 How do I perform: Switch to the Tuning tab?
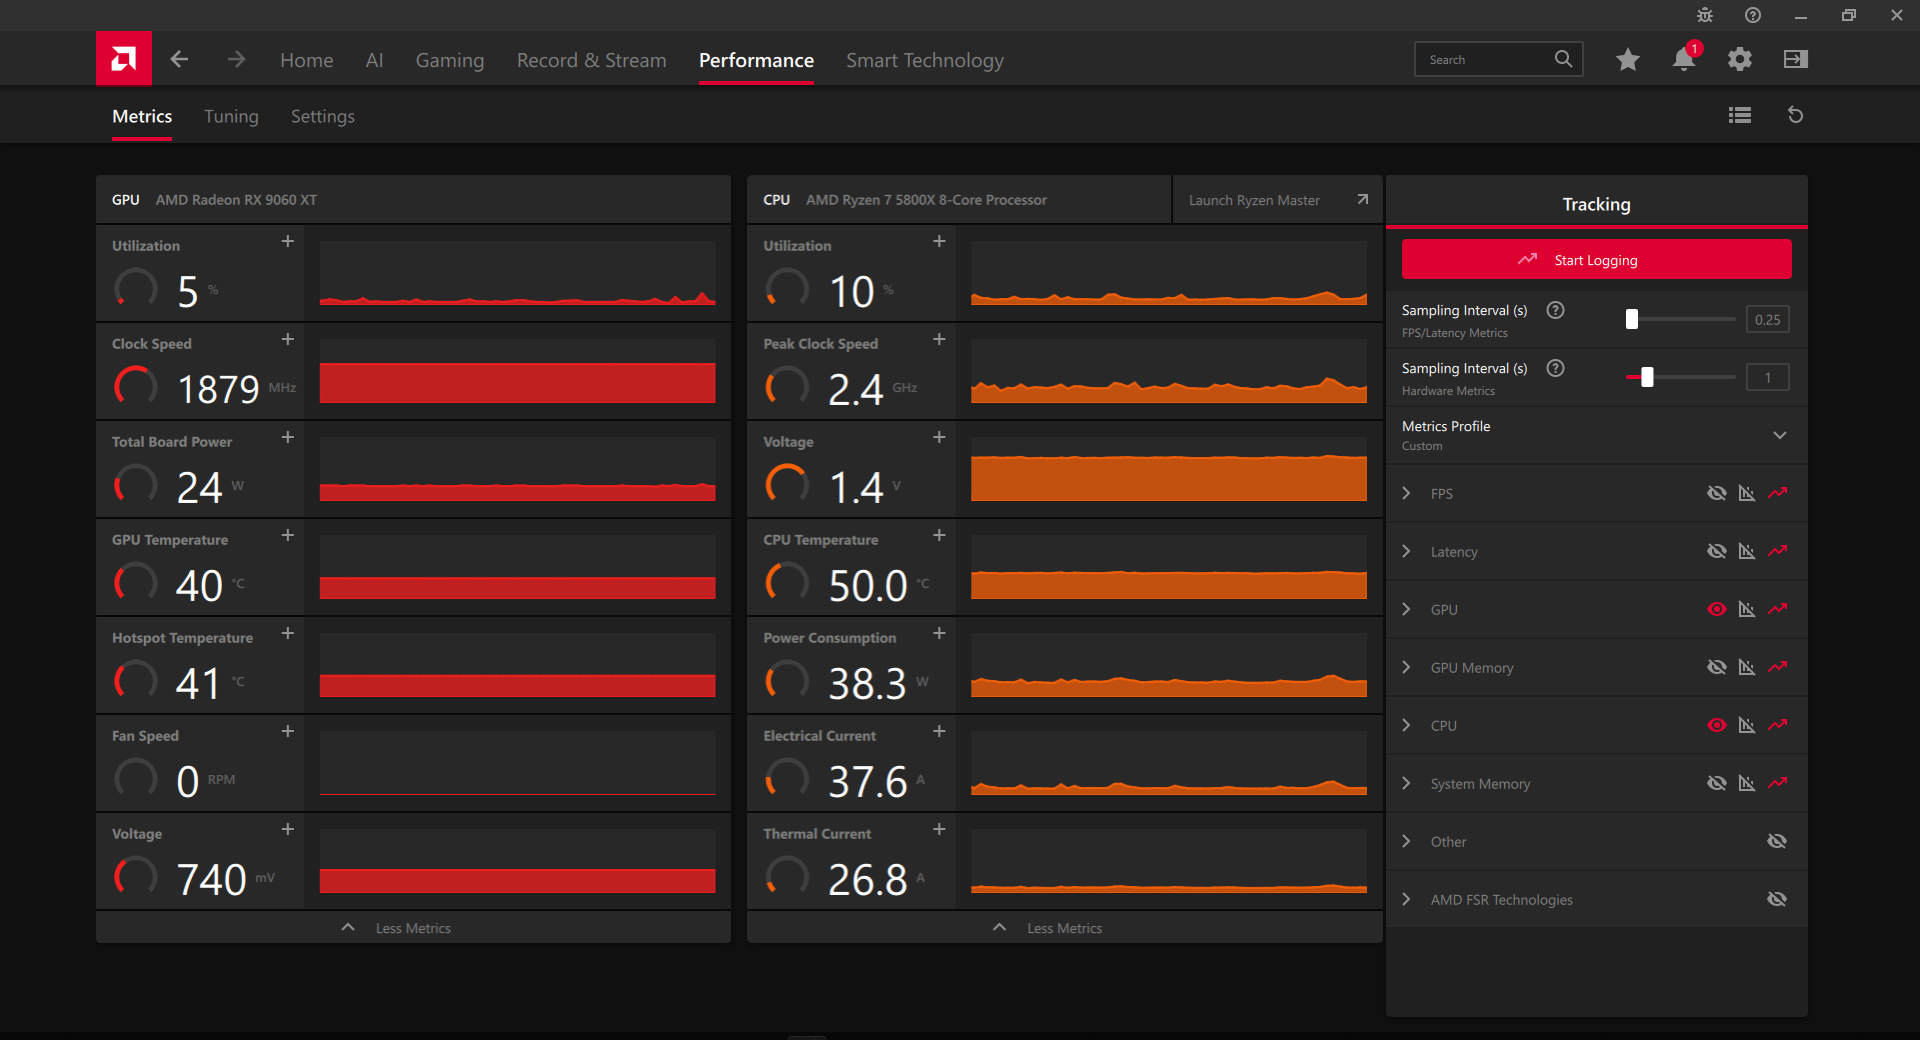[x=231, y=116]
